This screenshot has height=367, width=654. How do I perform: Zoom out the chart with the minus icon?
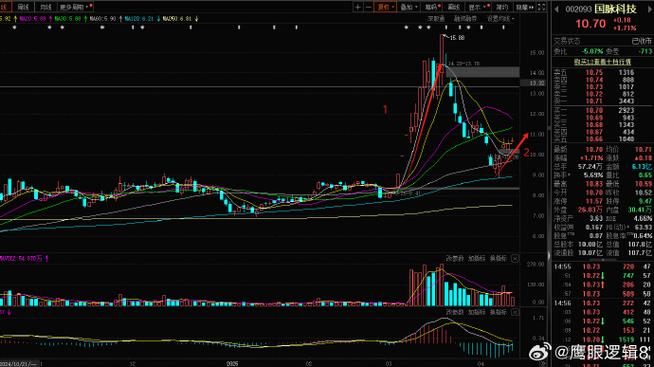368,7
